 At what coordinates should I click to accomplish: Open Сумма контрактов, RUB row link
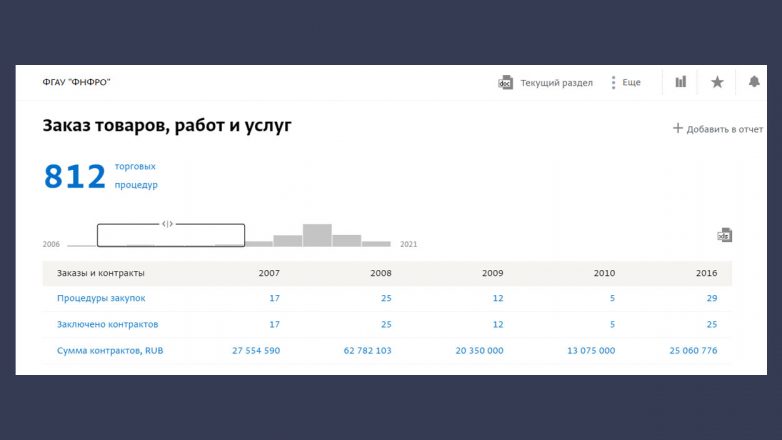click(x=110, y=350)
